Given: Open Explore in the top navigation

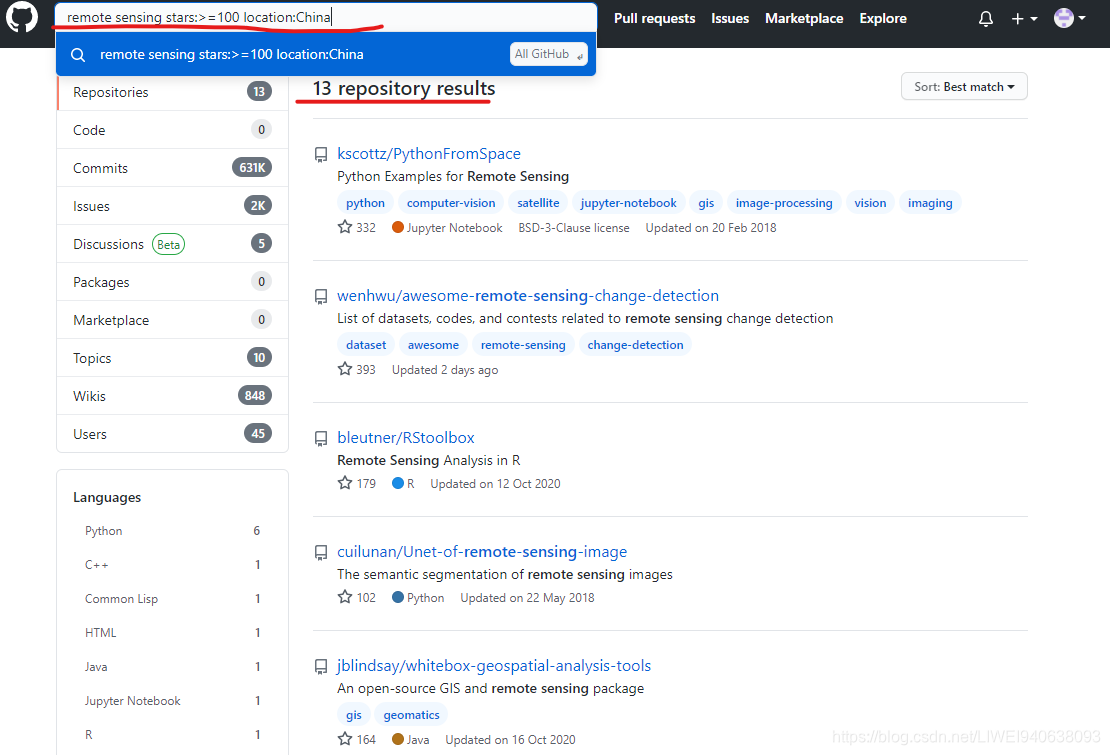Looking at the screenshot, I should coord(883,18).
